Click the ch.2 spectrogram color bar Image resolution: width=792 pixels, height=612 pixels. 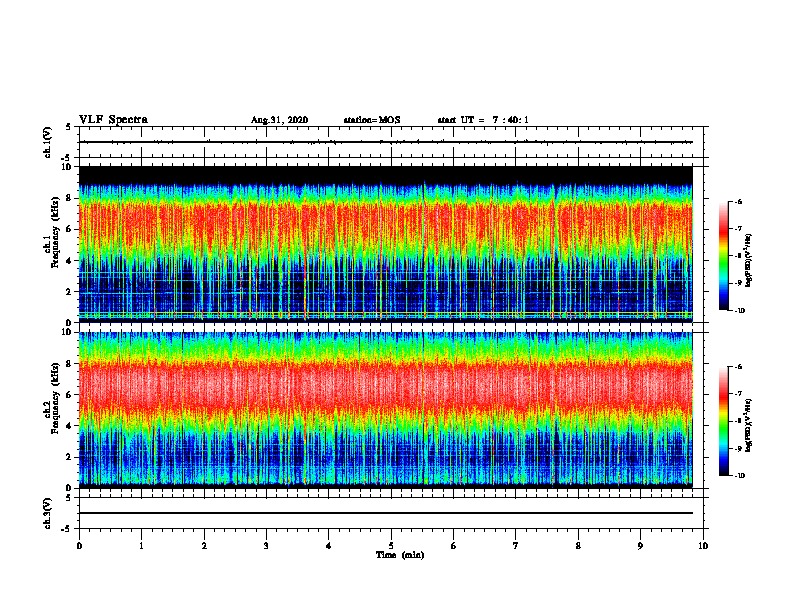click(724, 421)
